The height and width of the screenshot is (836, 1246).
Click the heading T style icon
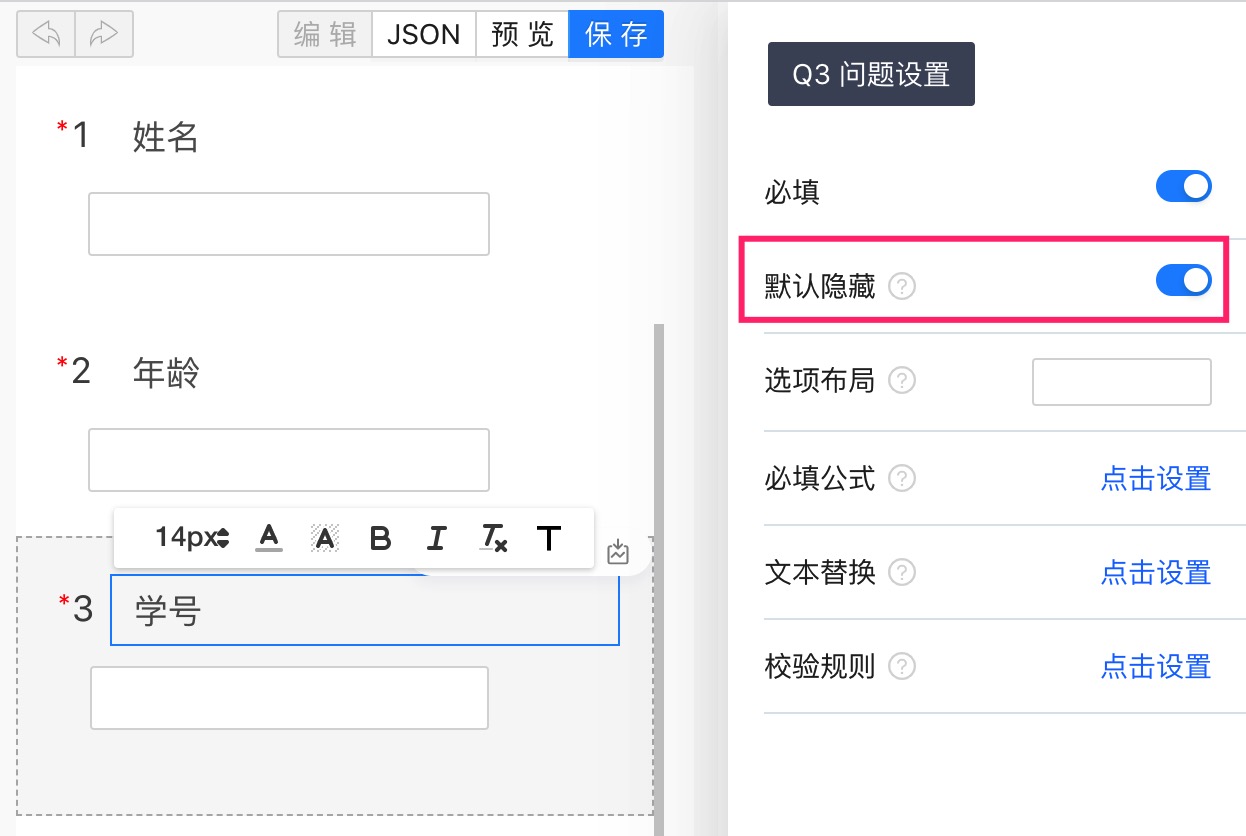tap(549, 538)
